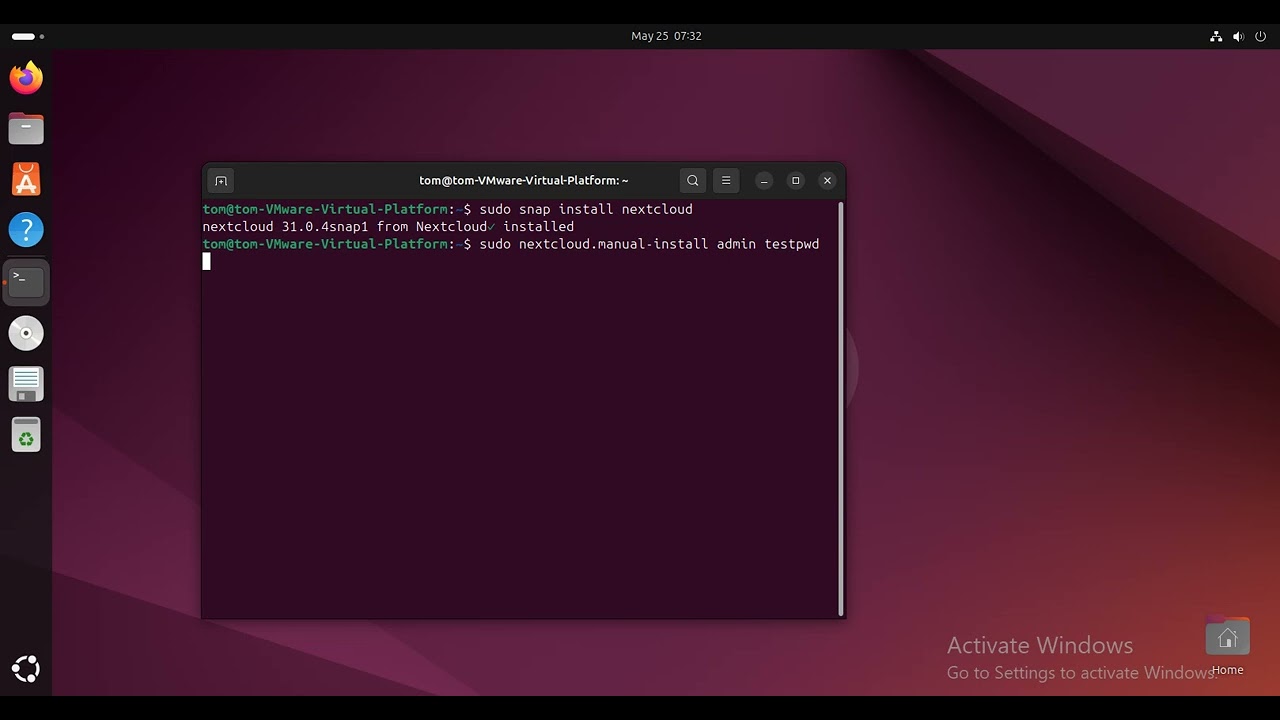
Task: Maximize the terminal window
Action: point(796,181)
